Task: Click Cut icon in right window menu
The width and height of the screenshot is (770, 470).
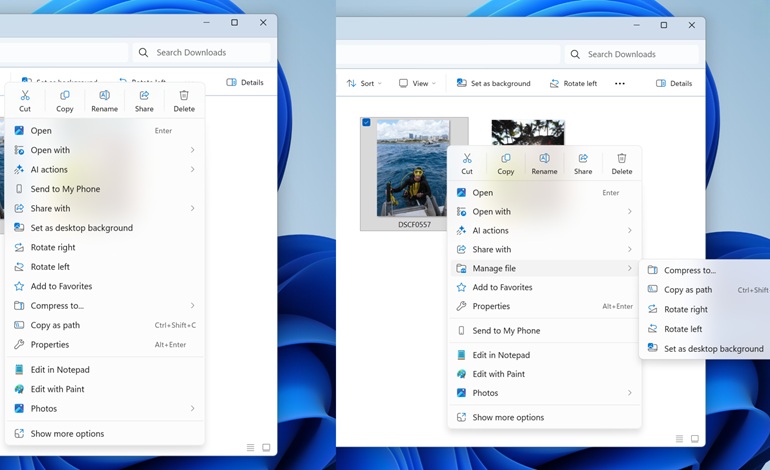Action: pyautogui.click(x=467, y=158)
